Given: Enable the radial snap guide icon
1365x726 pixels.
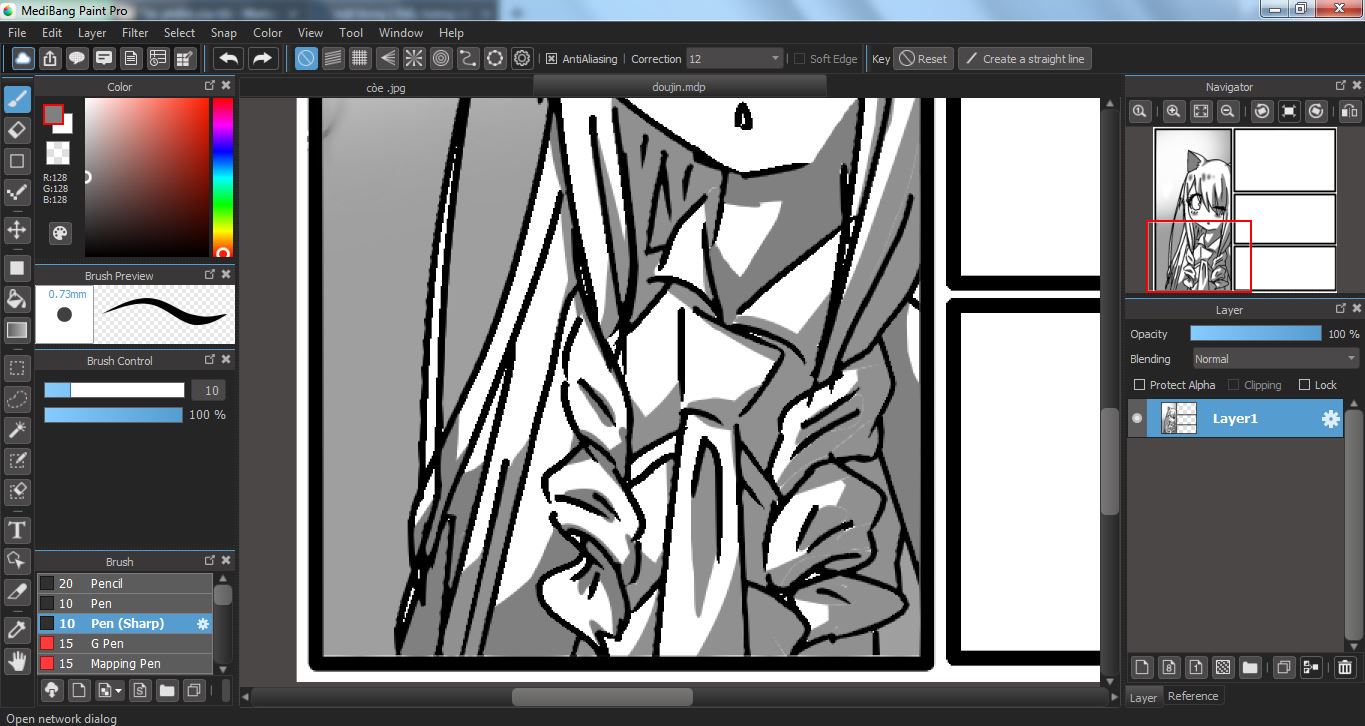Looking at the screenshot, I should point(414,59).
